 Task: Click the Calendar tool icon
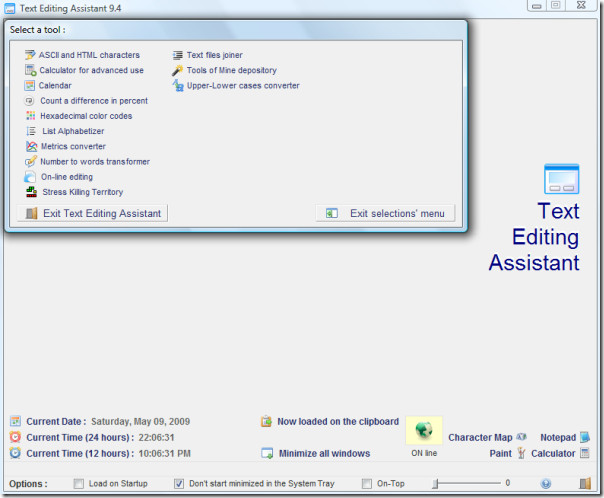[x=30, y=86]
